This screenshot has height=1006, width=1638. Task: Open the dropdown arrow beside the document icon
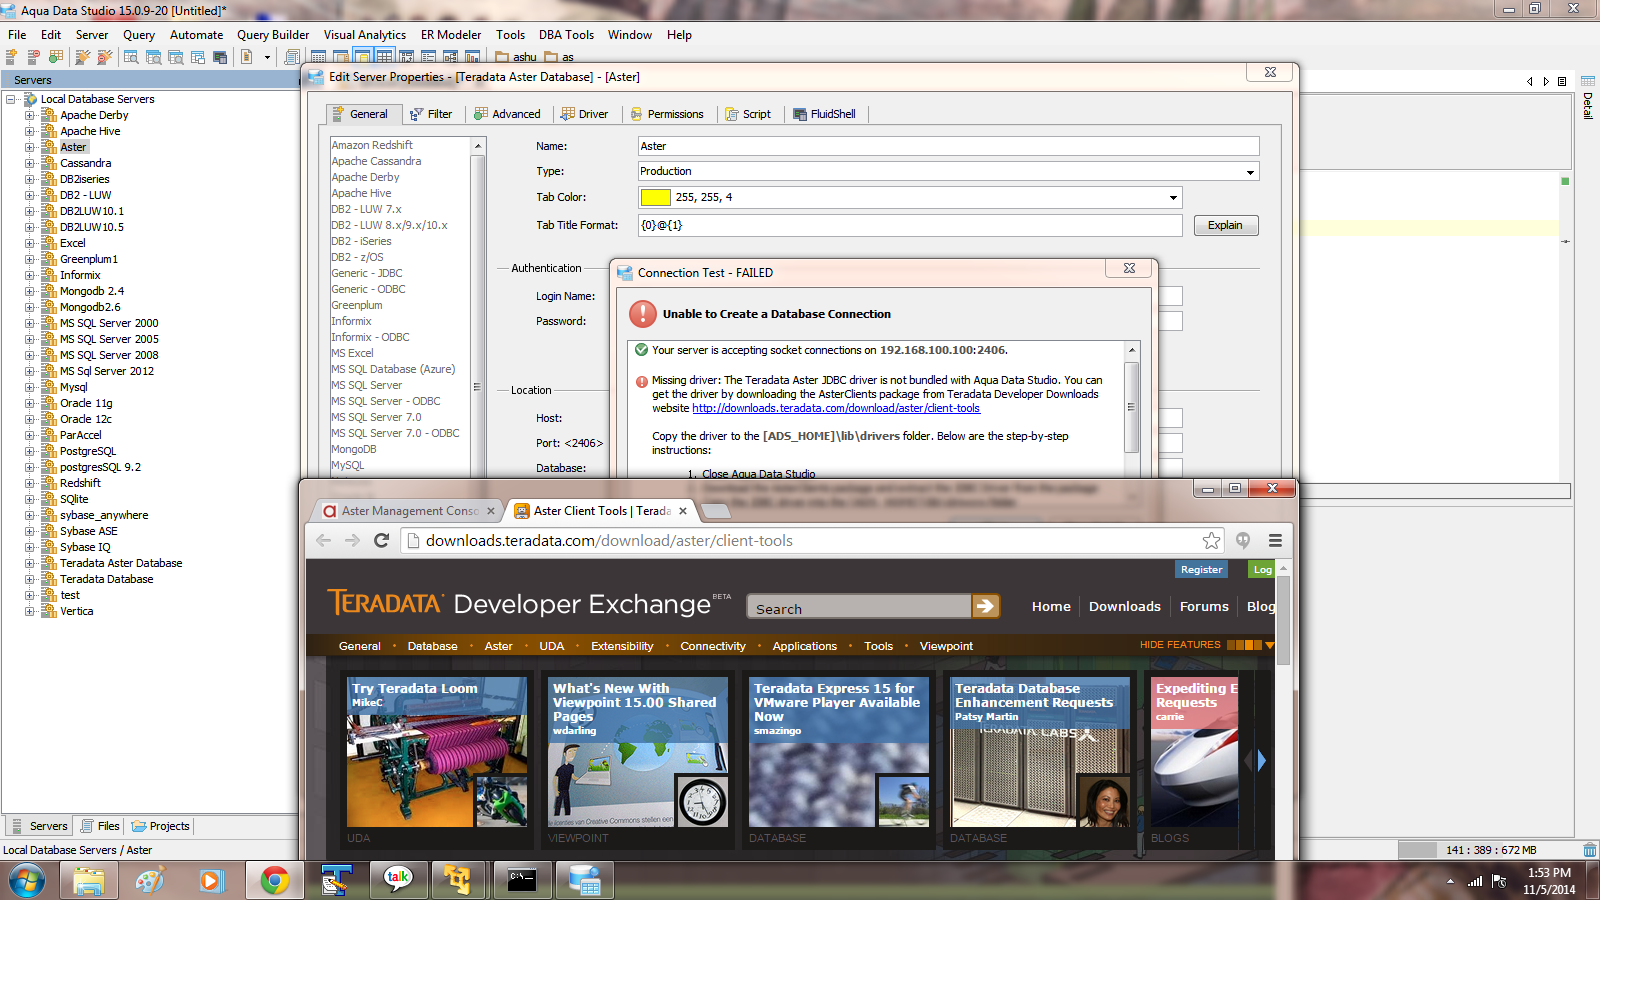[x=267, y=57]
